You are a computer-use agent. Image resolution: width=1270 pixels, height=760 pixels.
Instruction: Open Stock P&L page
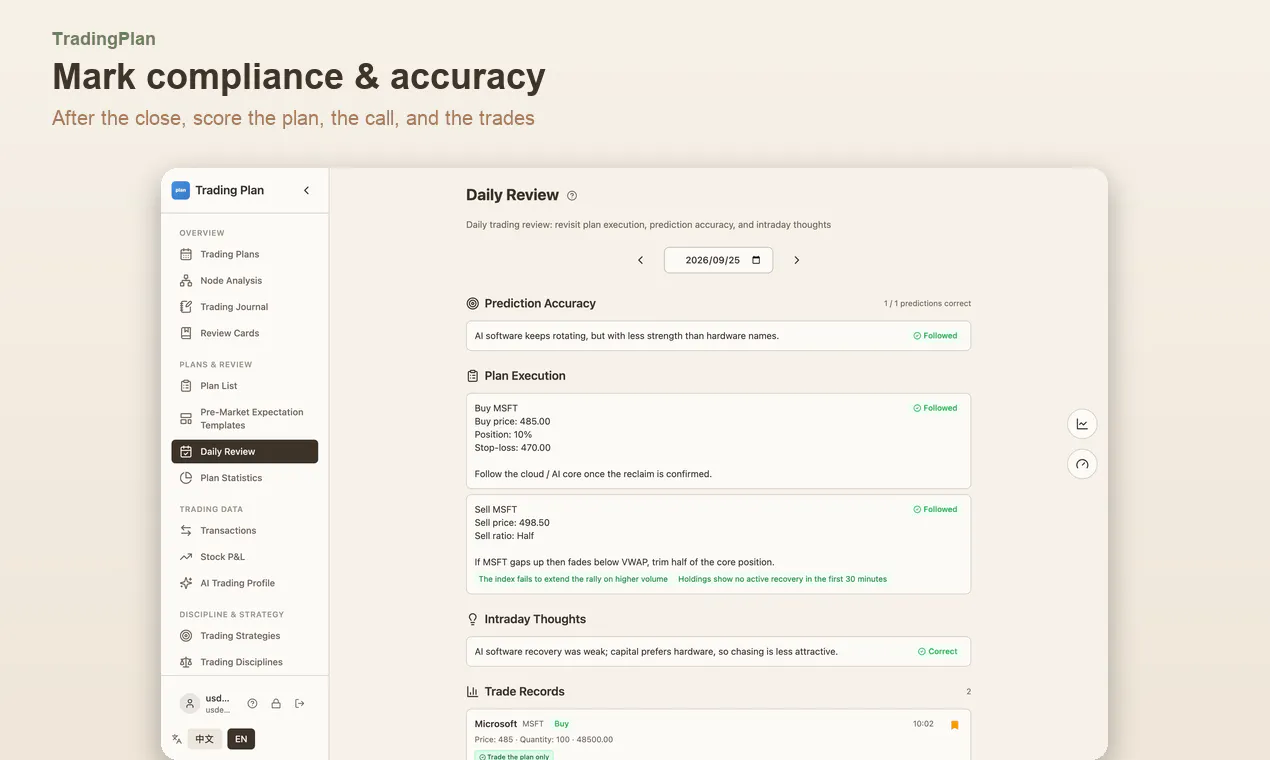[x=245, y=557]
